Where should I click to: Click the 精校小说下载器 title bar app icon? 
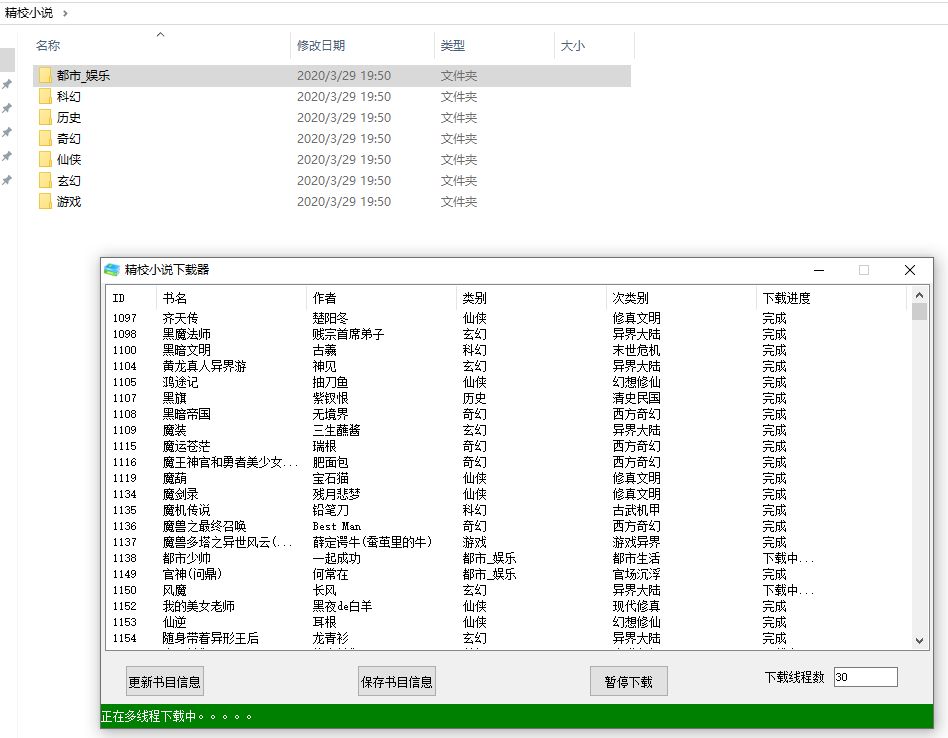click(x=112, y=270)
